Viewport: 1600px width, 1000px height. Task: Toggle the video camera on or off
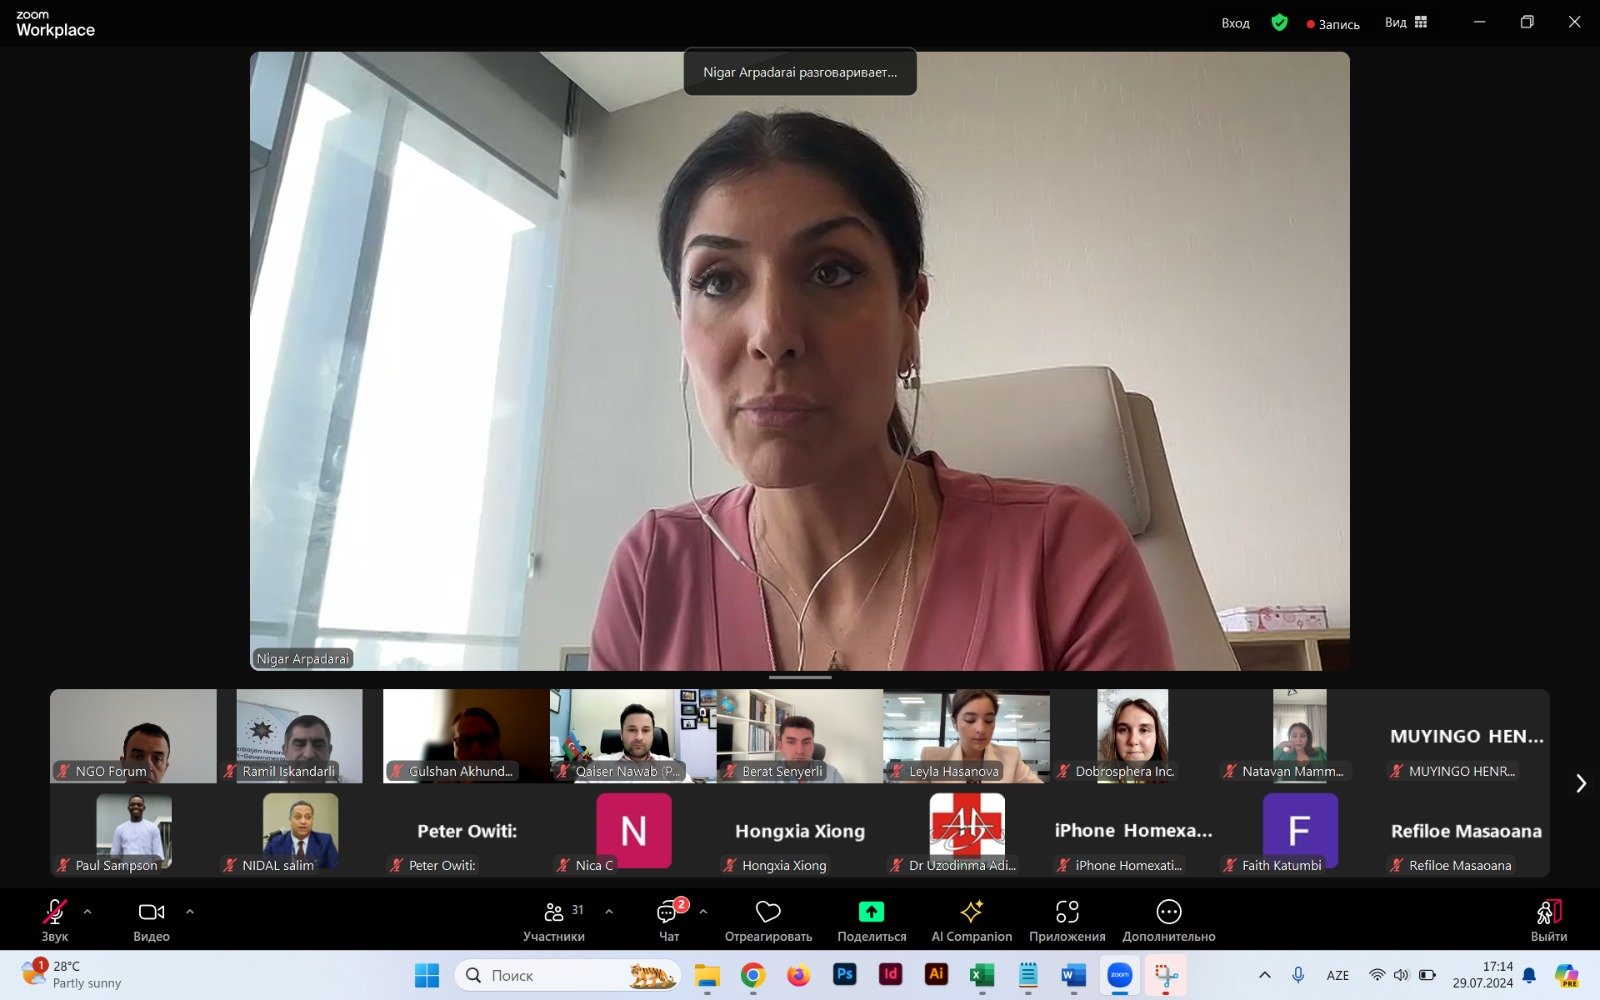pyautogui.click(x=151, y=912)
